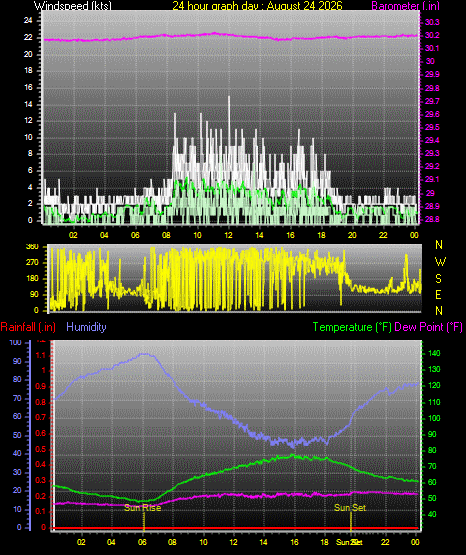Click the 100 humidity scale value
The height and width of the screenshot is (555, 466).
click(x=16, y=342)
